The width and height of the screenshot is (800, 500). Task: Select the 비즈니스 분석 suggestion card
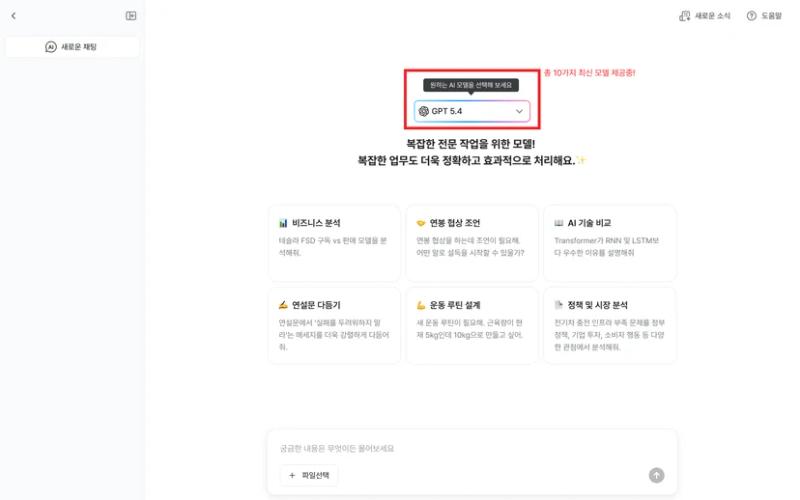pyautogui.click(x=334, y=243)
